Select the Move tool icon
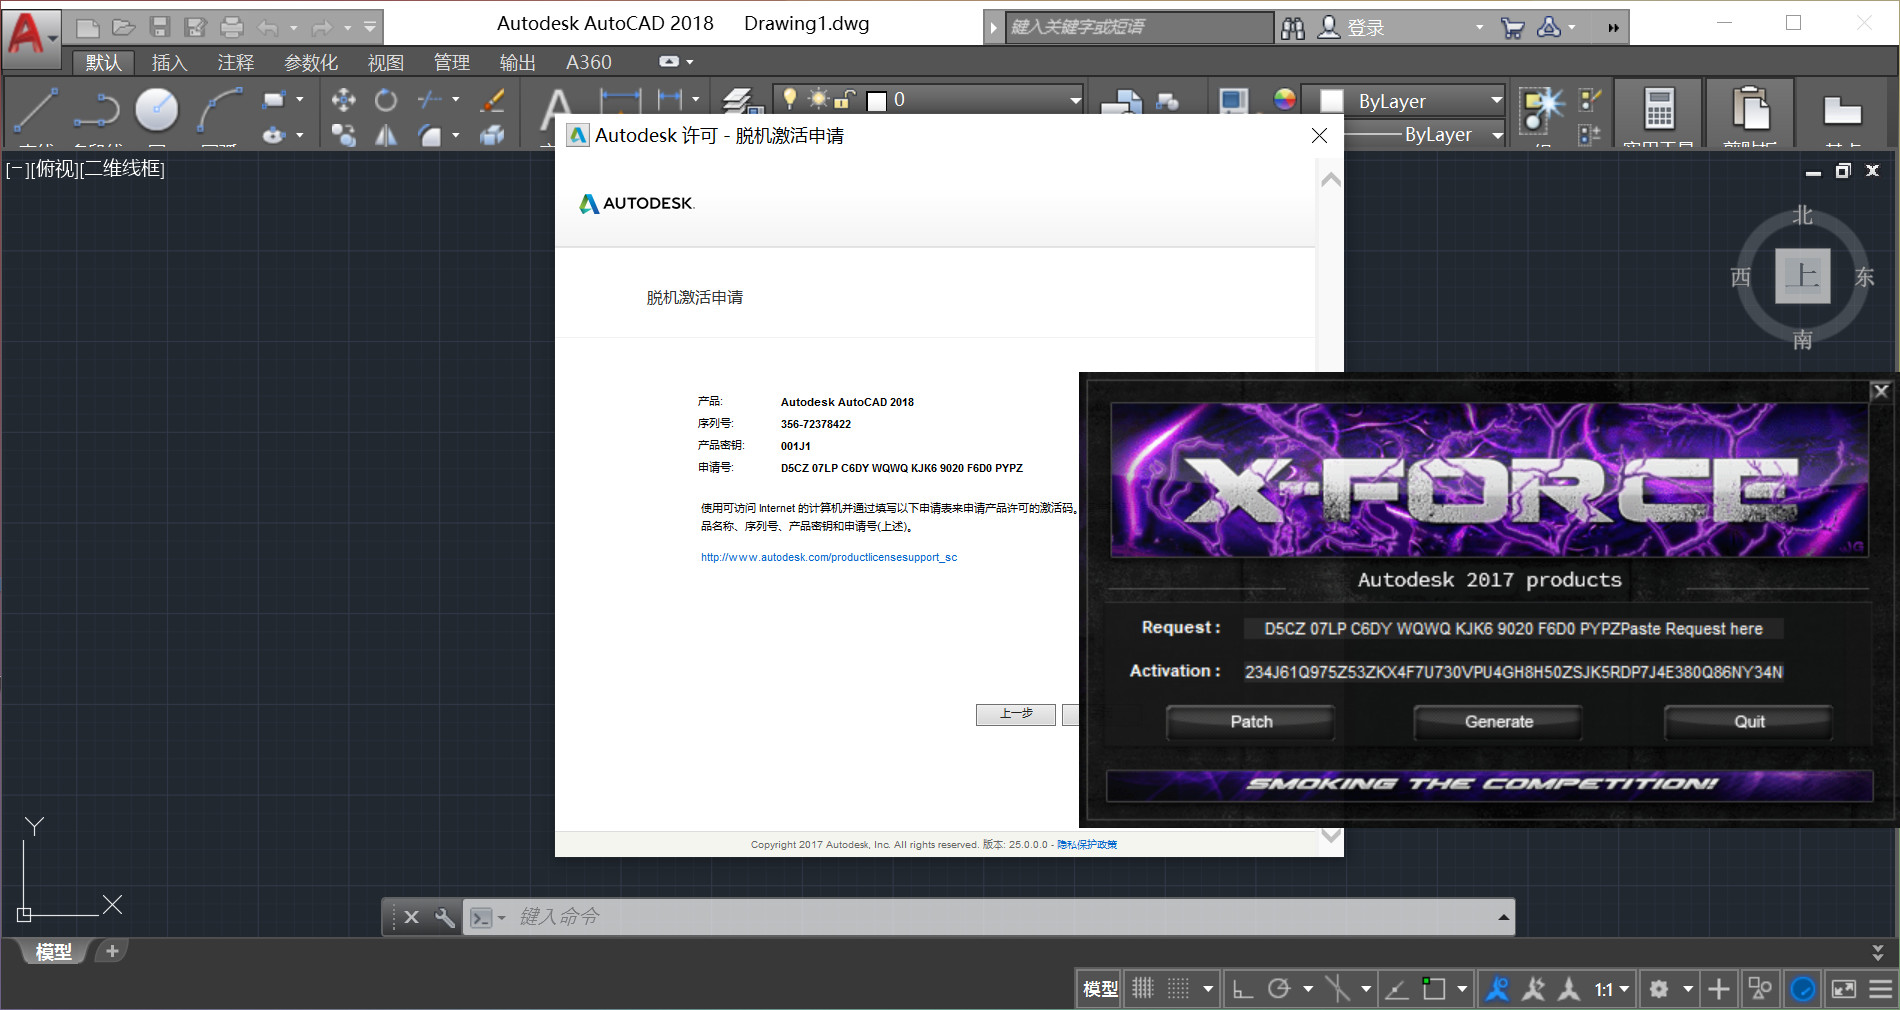Viewport: 1900px width, 1010px height. (343, 99)
